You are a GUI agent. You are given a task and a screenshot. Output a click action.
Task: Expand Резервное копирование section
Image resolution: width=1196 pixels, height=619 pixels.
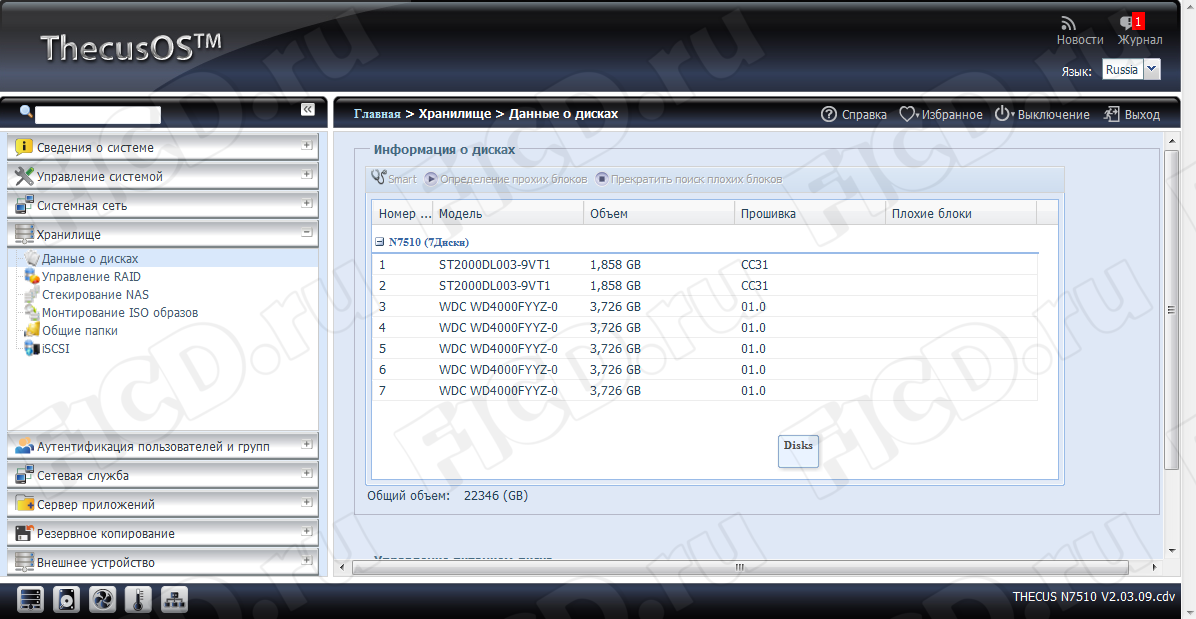point(307,531)
